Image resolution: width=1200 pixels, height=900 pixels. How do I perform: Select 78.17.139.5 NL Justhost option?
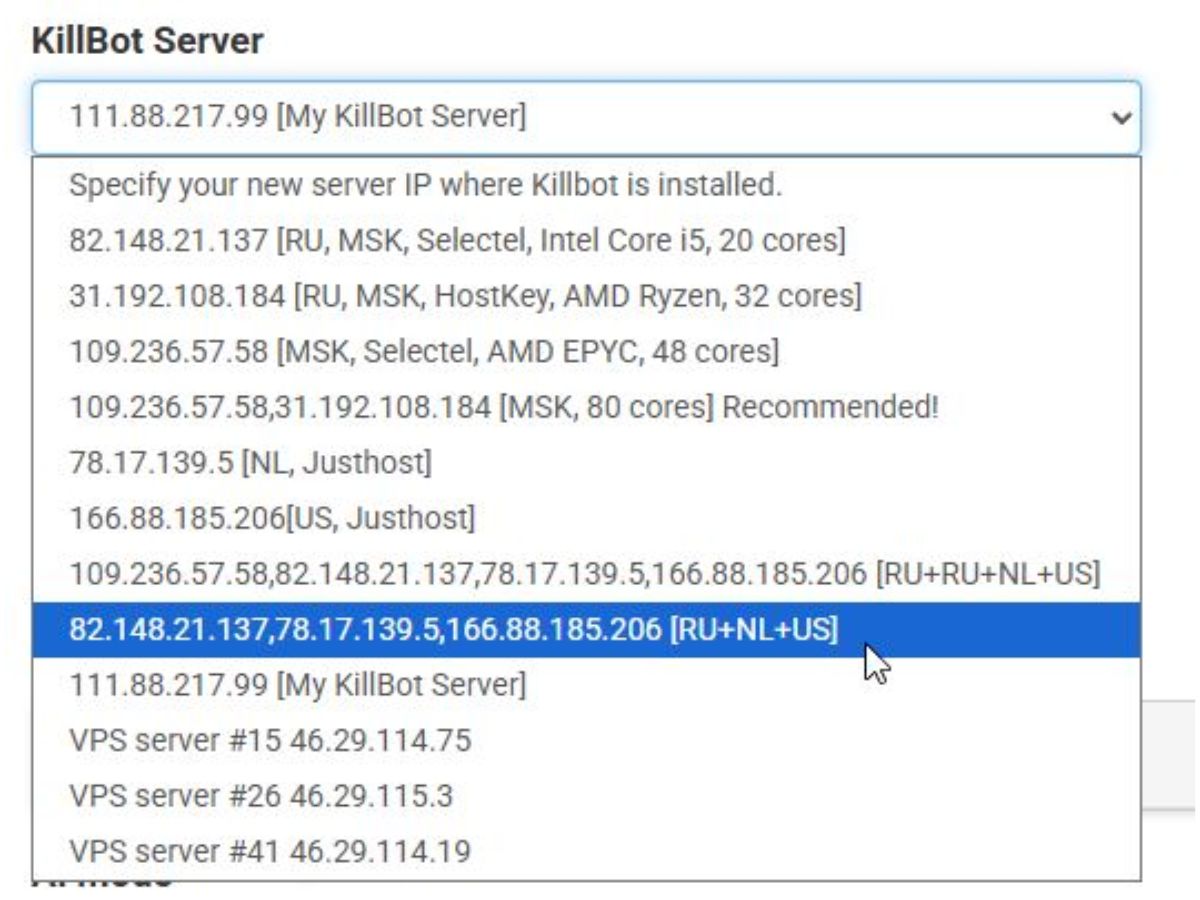pyautogui.click(x=586, y=462)
